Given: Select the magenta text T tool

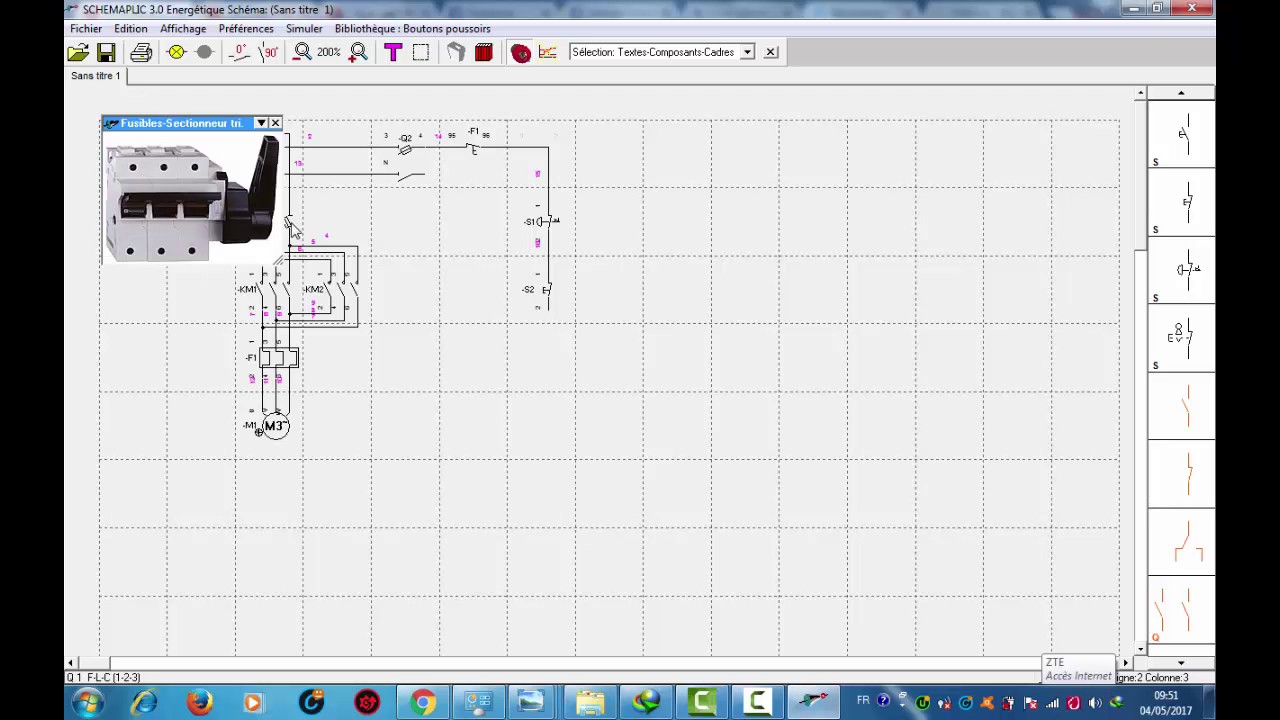Looking at the screenshot, I should [x=392, y=52].
